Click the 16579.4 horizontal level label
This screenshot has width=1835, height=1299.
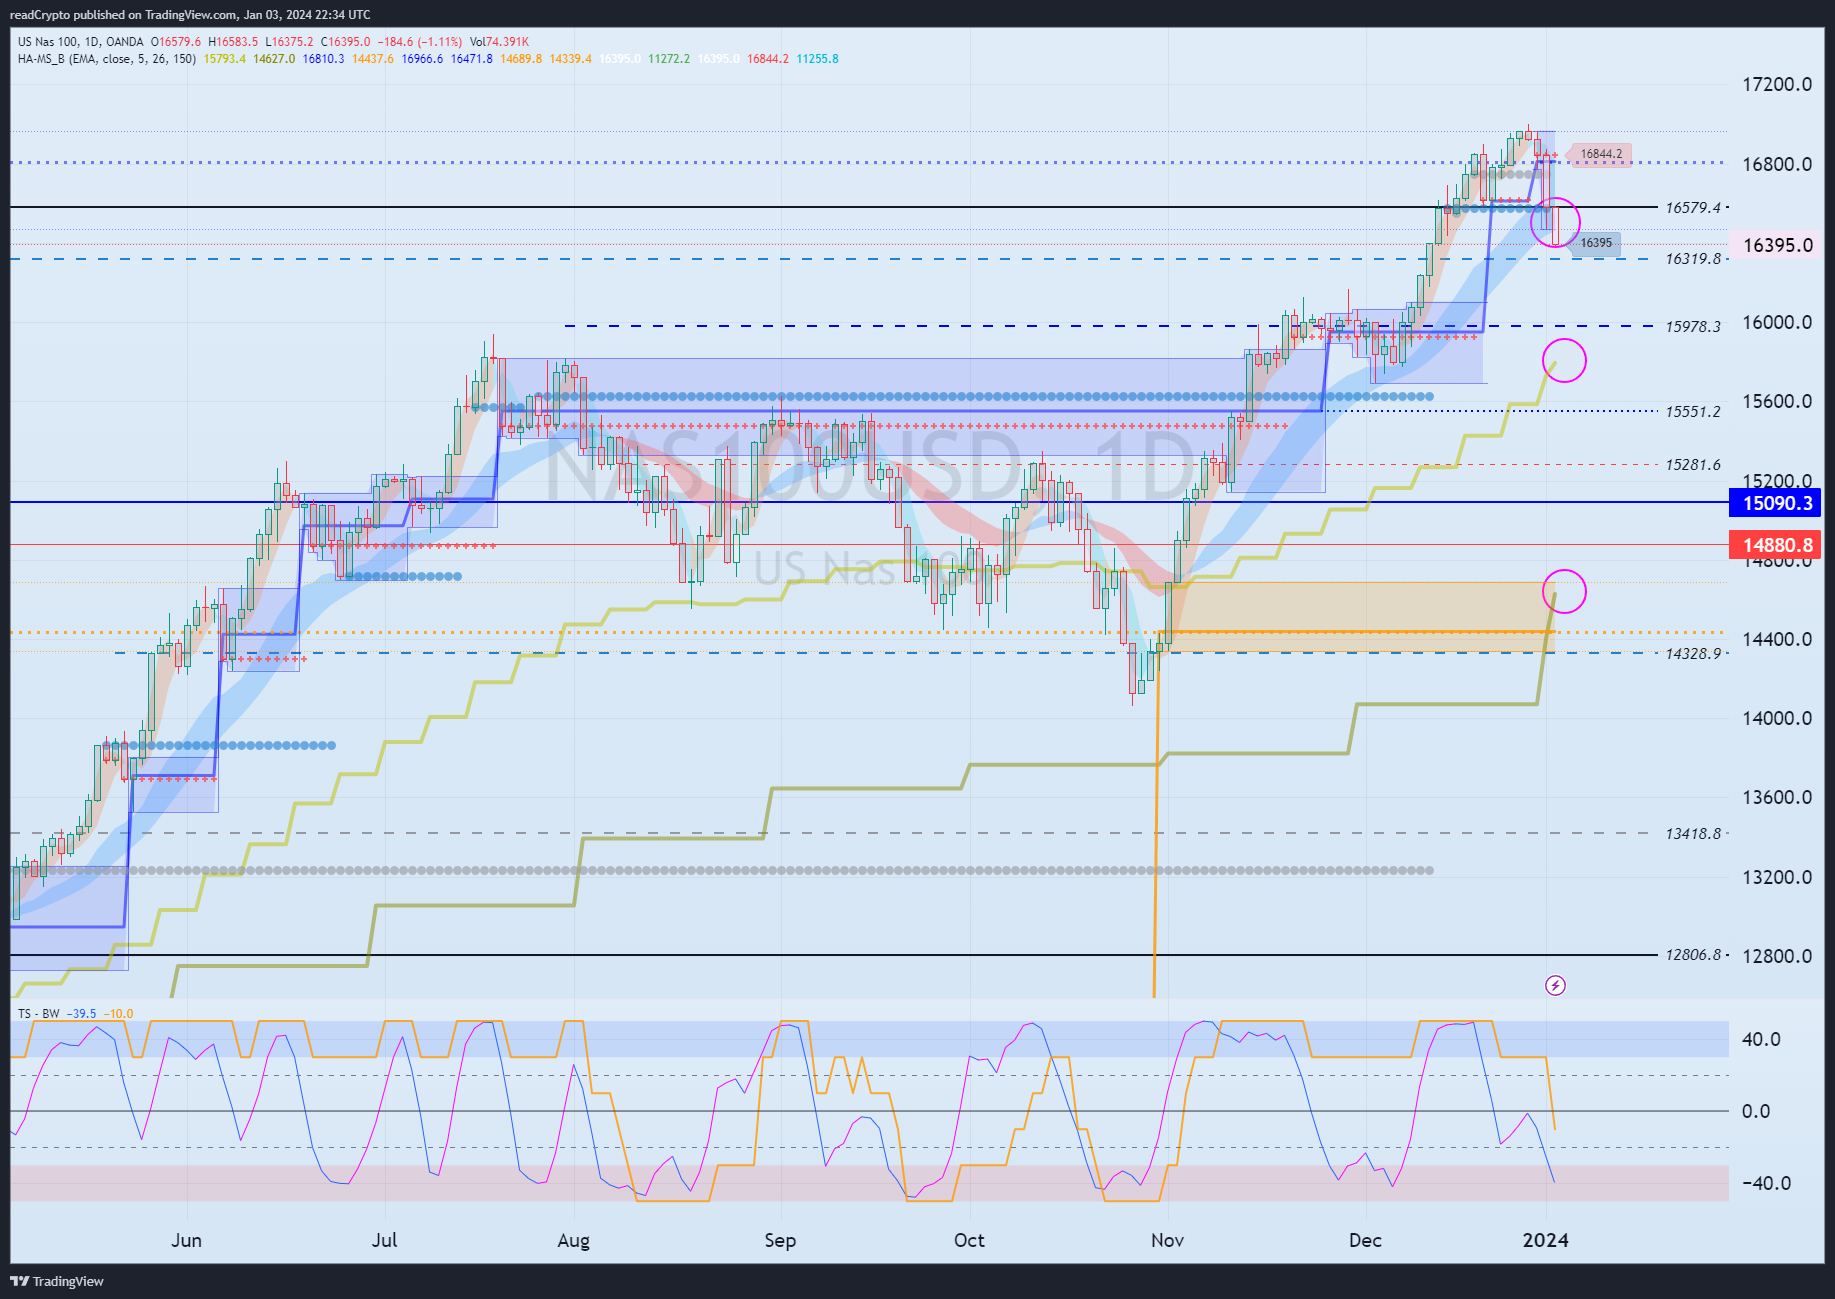tap(1693, 208)
